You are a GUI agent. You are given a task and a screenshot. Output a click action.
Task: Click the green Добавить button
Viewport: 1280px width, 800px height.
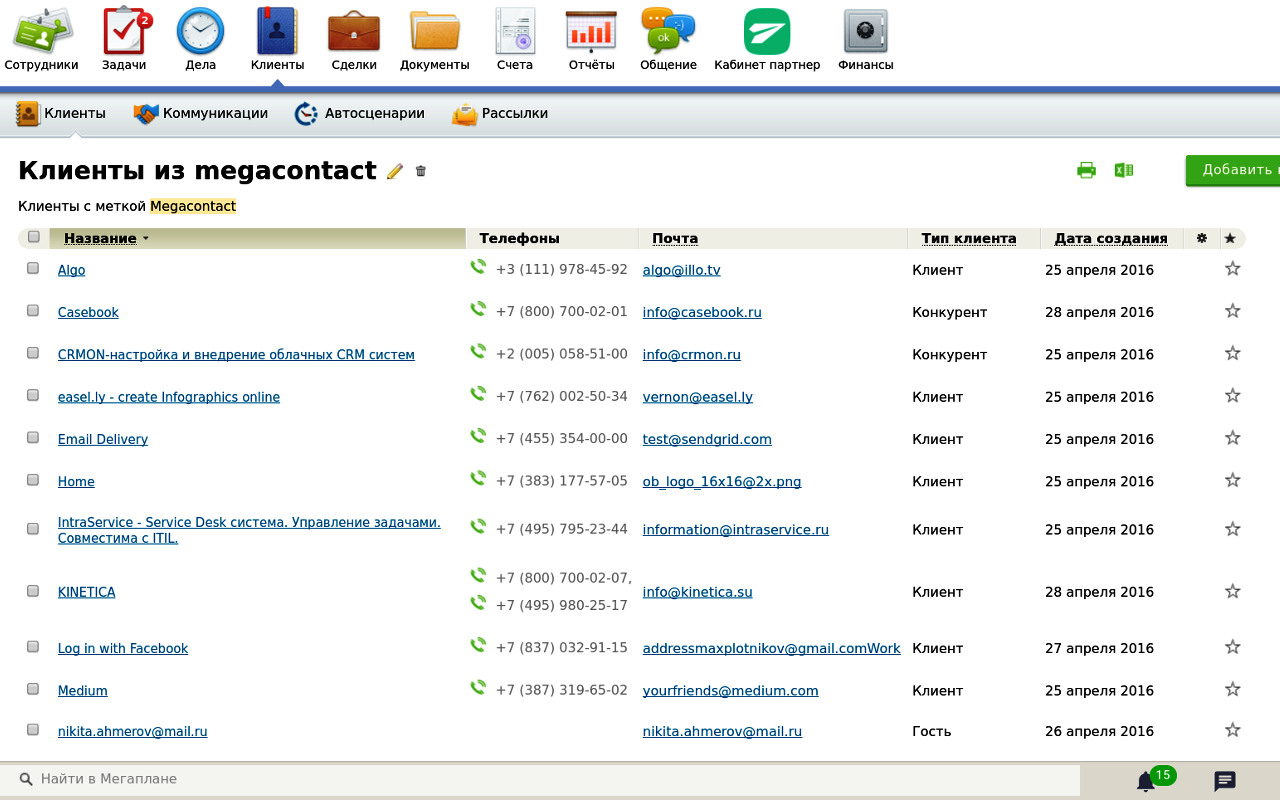click(x=1233, y=170)
